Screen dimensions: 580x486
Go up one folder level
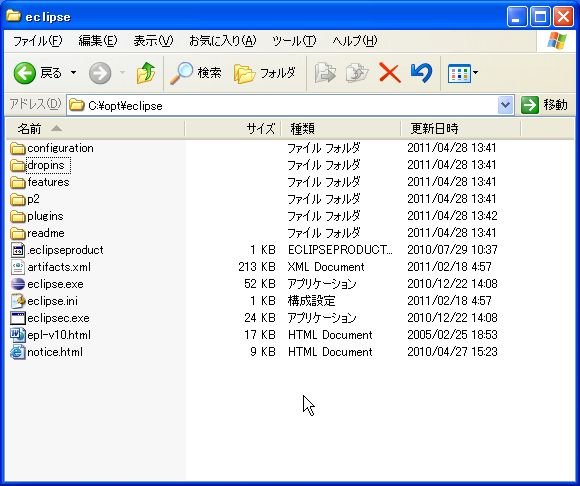point(145,73)
